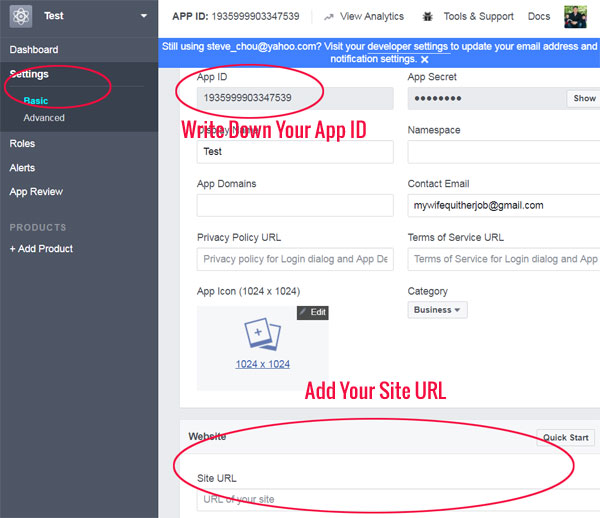600x518 pixels.
Task: Click the Test app atom icon
Action: point(21,16)
